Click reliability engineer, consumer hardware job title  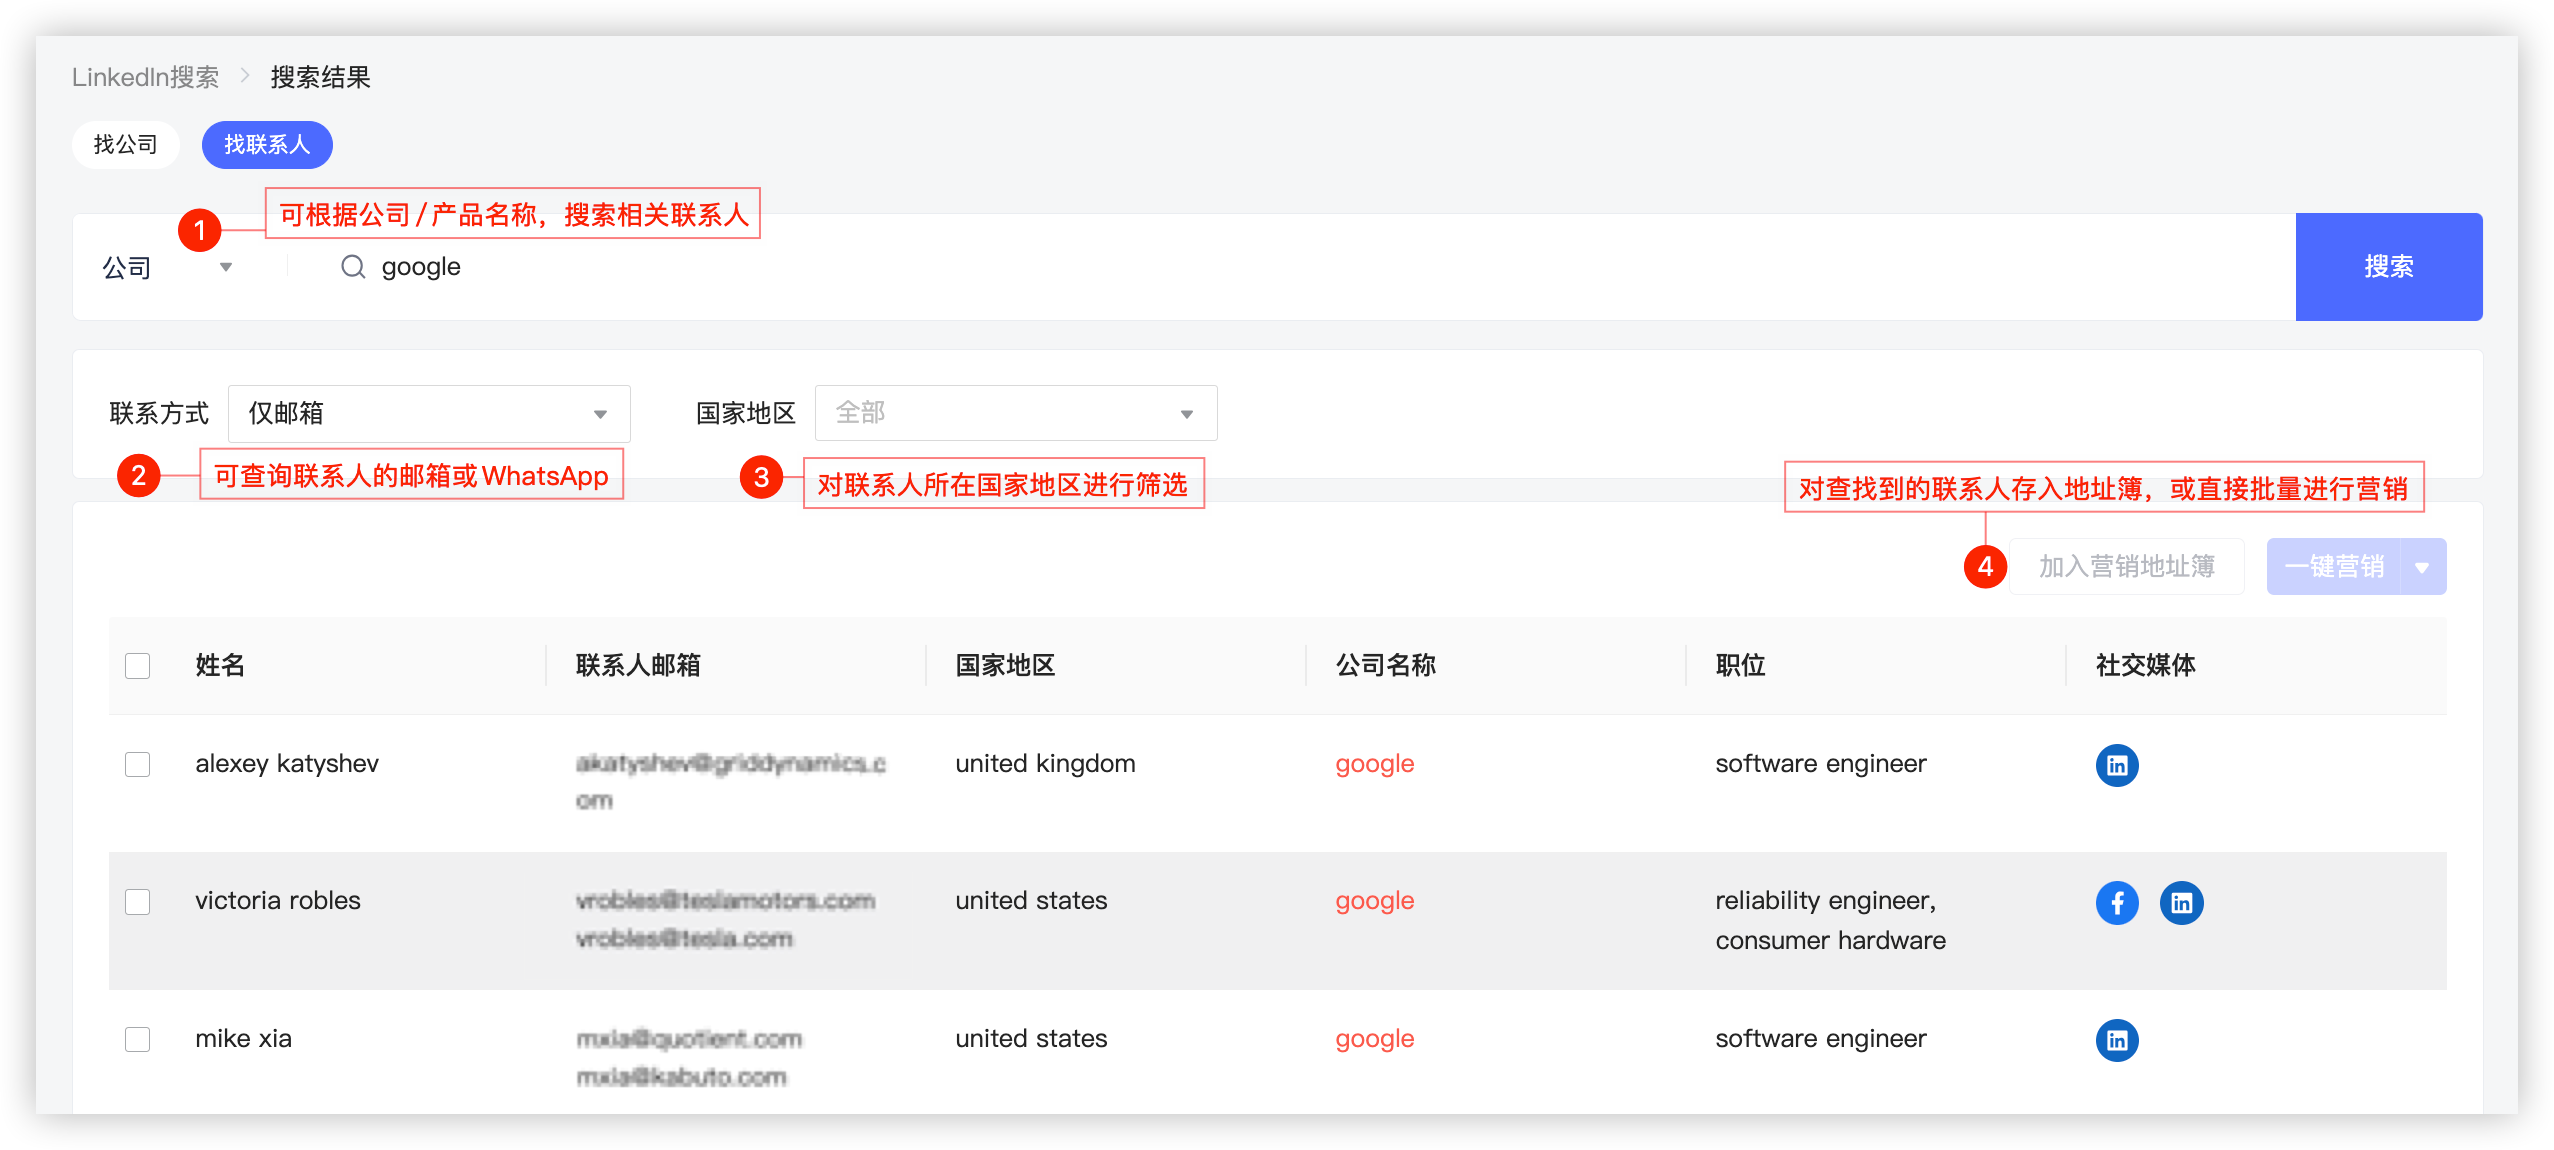coord(1830,921)
